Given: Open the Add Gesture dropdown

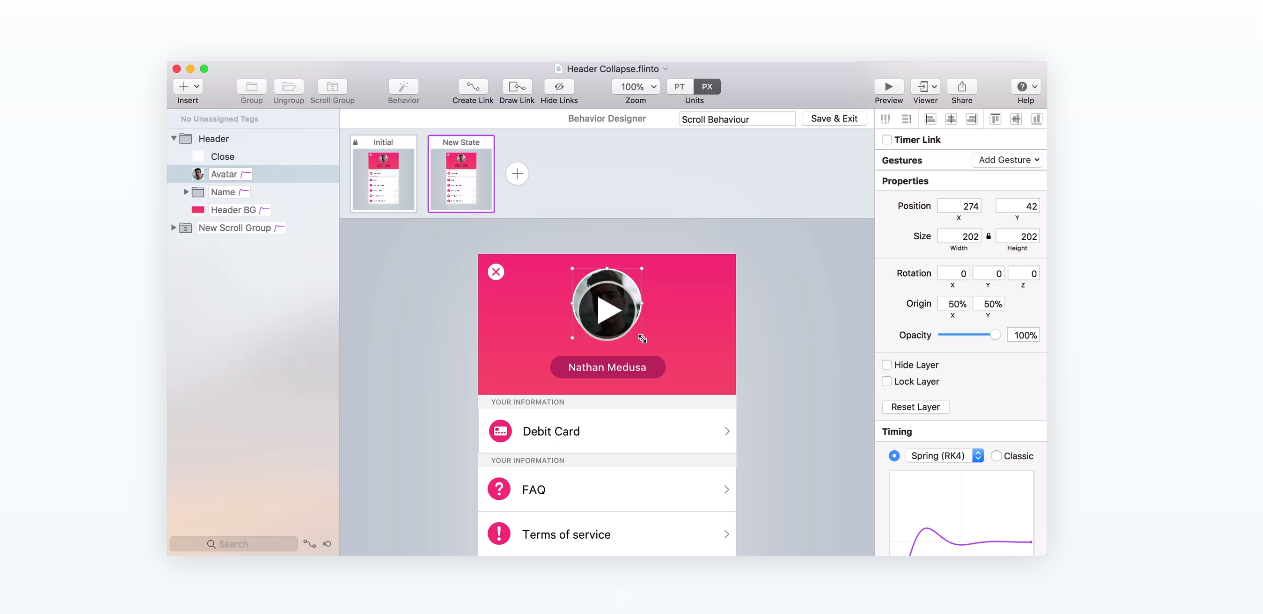Looking at the screenshot, I should point(1008,160).
